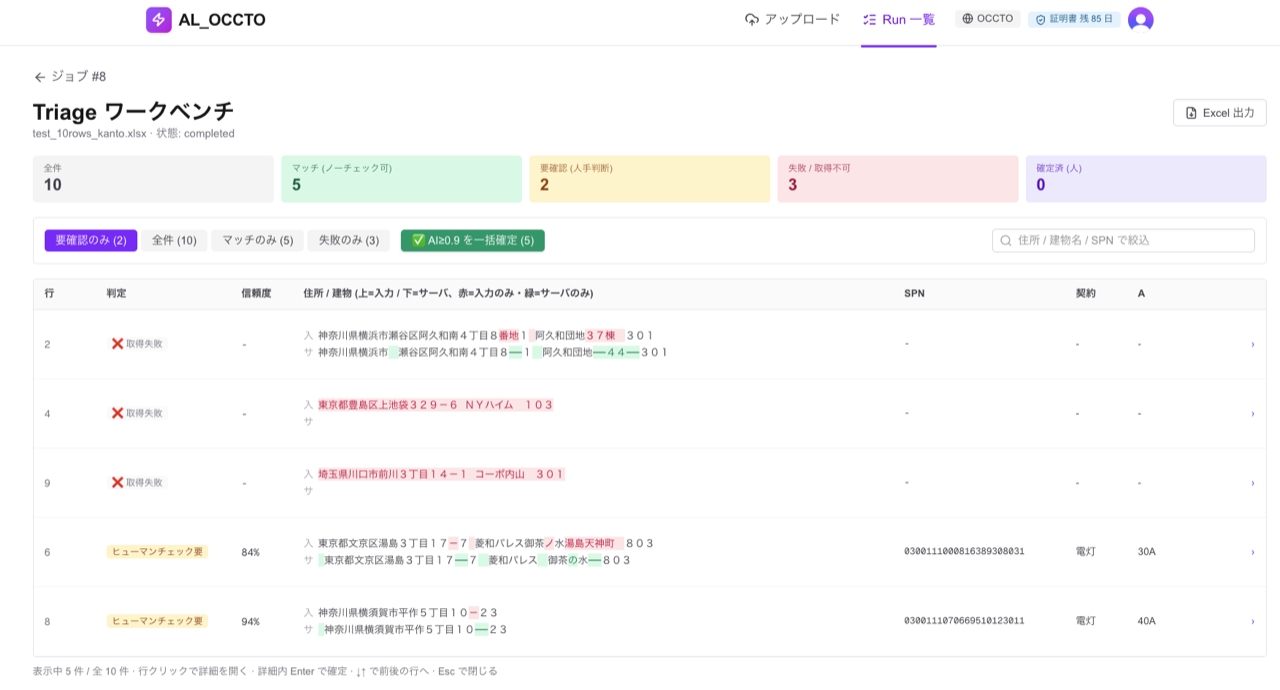Click the 30A amperage value

click(1146, 552)
